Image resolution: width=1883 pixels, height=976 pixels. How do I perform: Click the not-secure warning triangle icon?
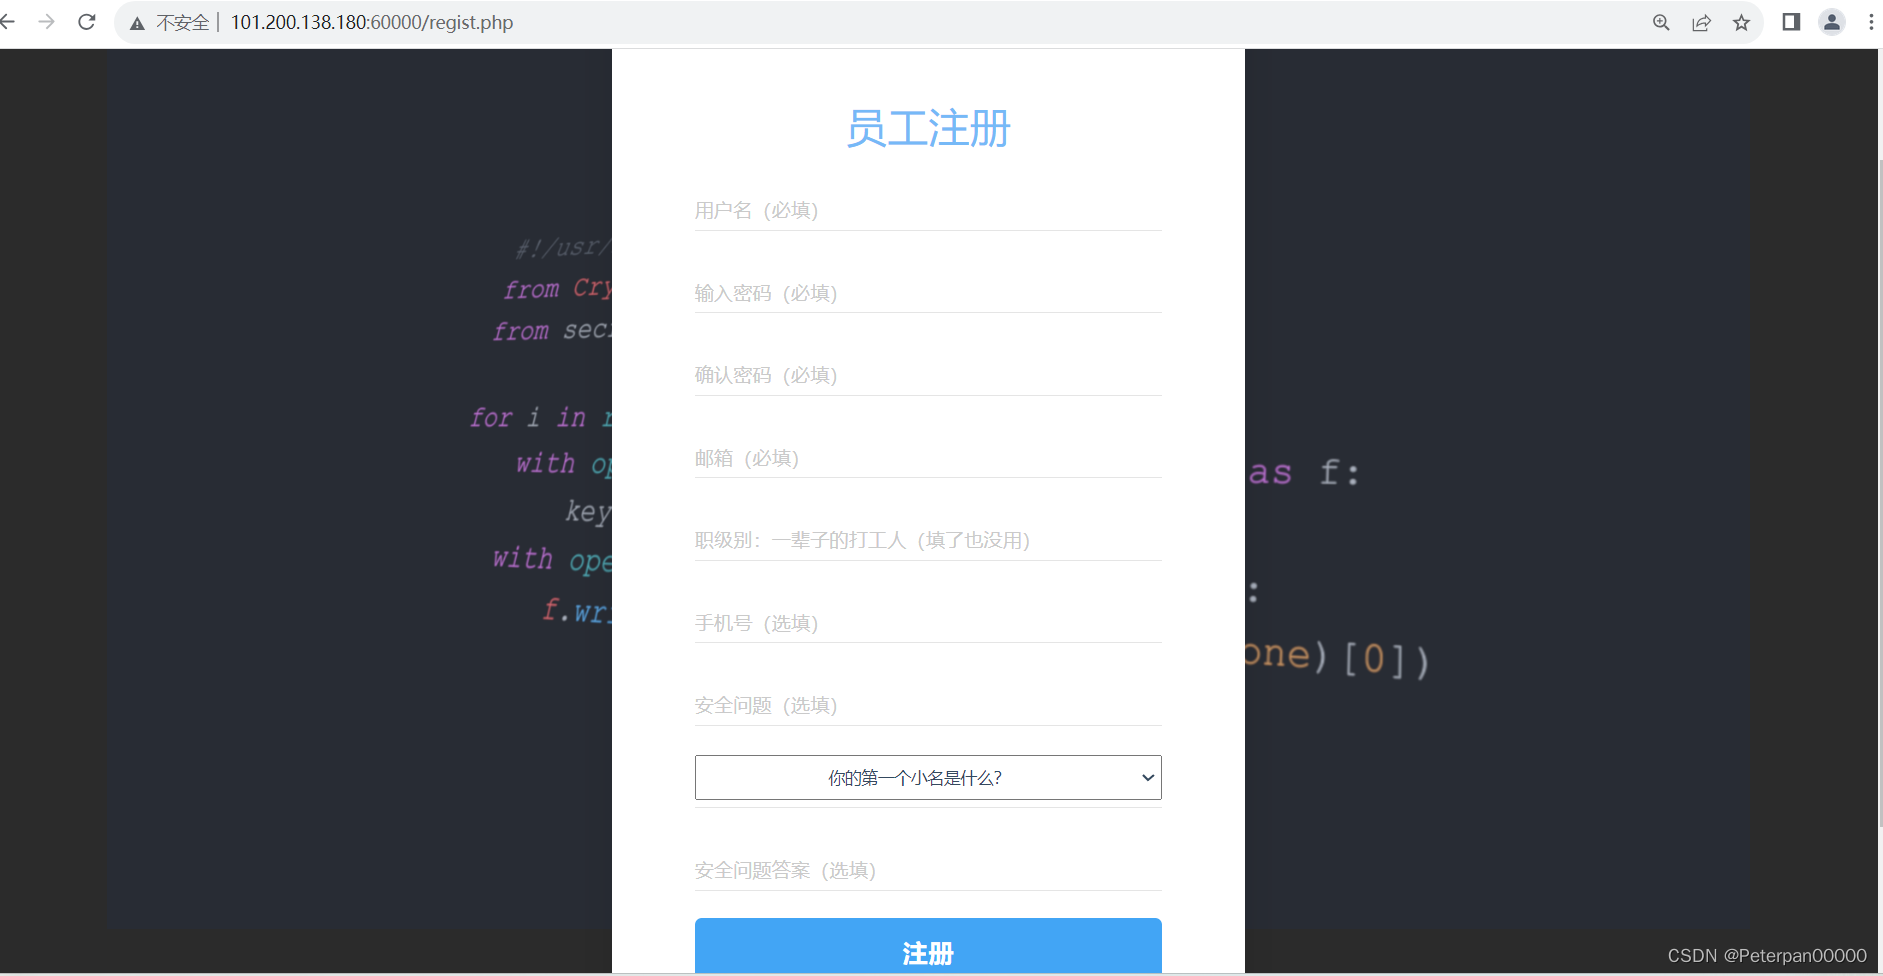tap(138, 23)
